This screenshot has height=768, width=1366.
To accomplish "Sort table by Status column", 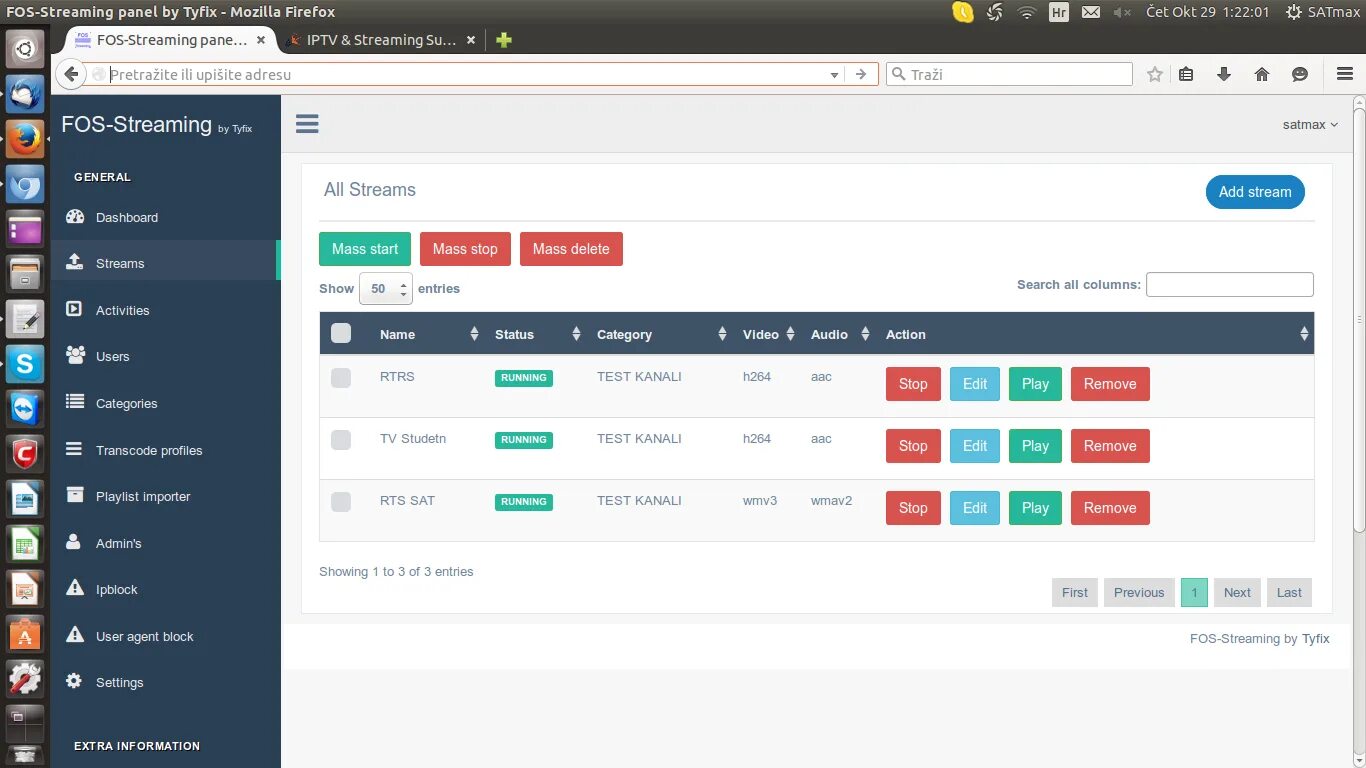I will click(537, 334).
